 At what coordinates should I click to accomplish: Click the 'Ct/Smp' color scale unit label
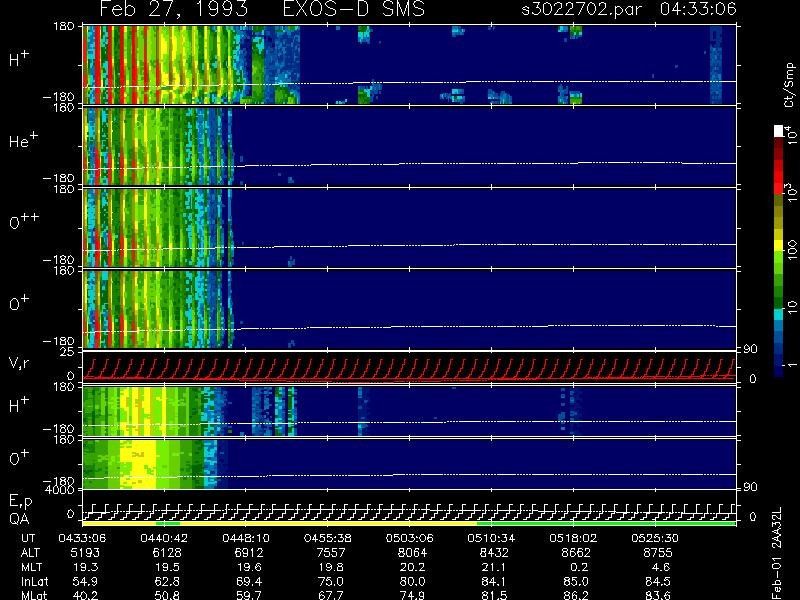(789, 85)
